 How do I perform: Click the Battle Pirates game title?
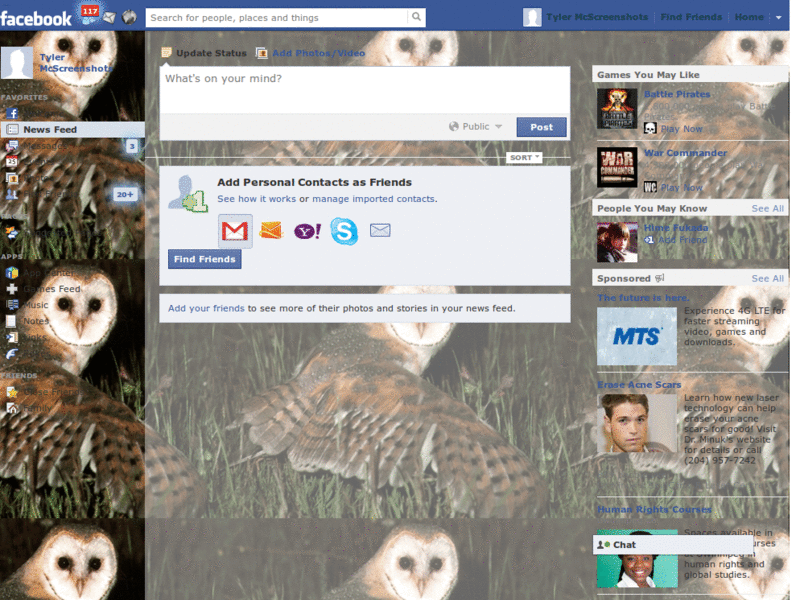point(677,94)
